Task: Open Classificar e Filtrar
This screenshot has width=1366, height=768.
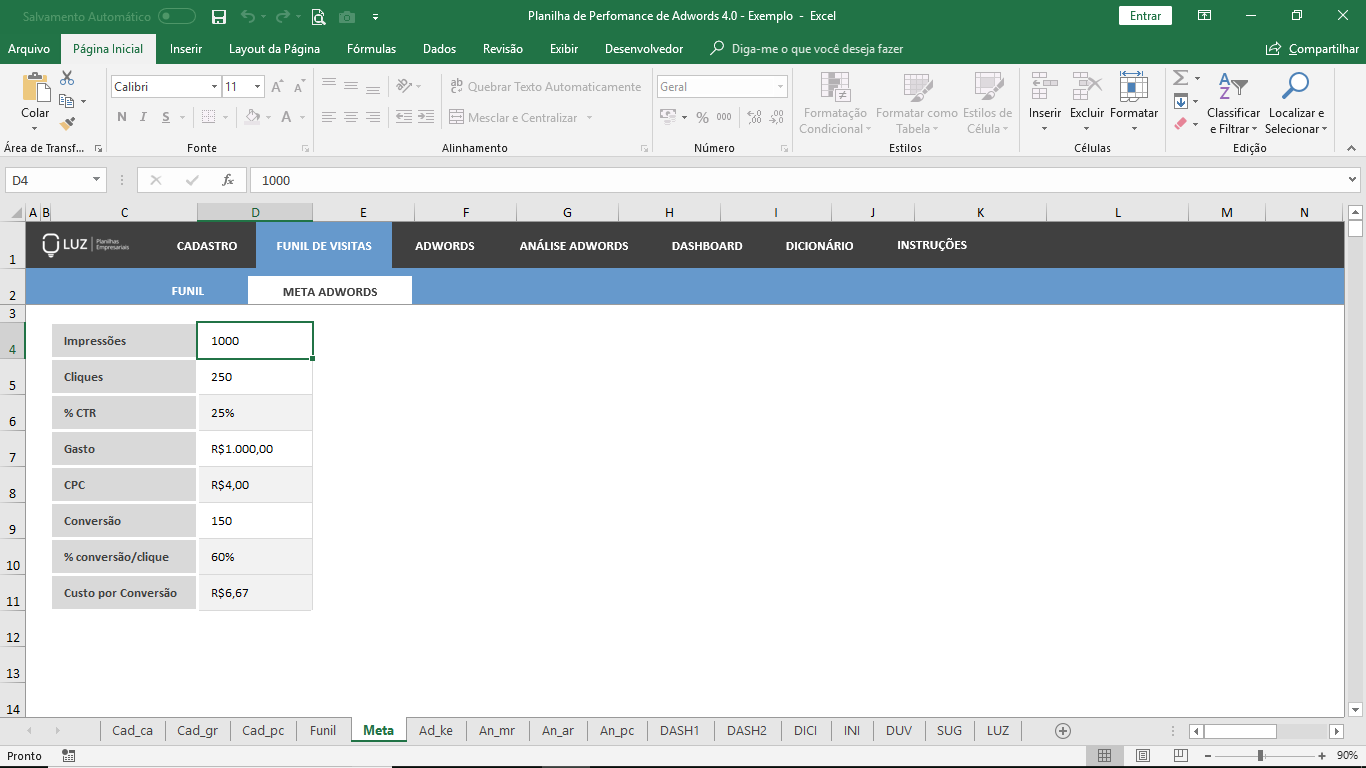Action: click(x=1233, y=103)
